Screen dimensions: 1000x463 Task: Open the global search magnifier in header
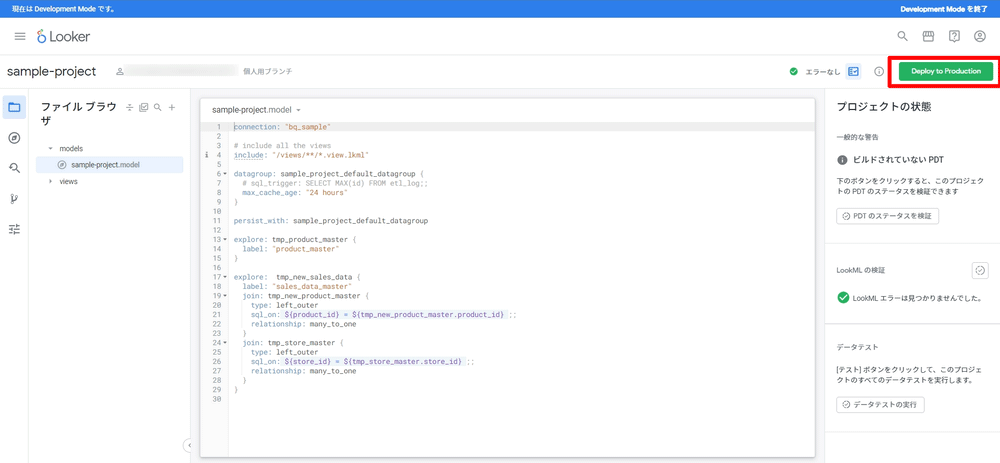click(902, 36)
